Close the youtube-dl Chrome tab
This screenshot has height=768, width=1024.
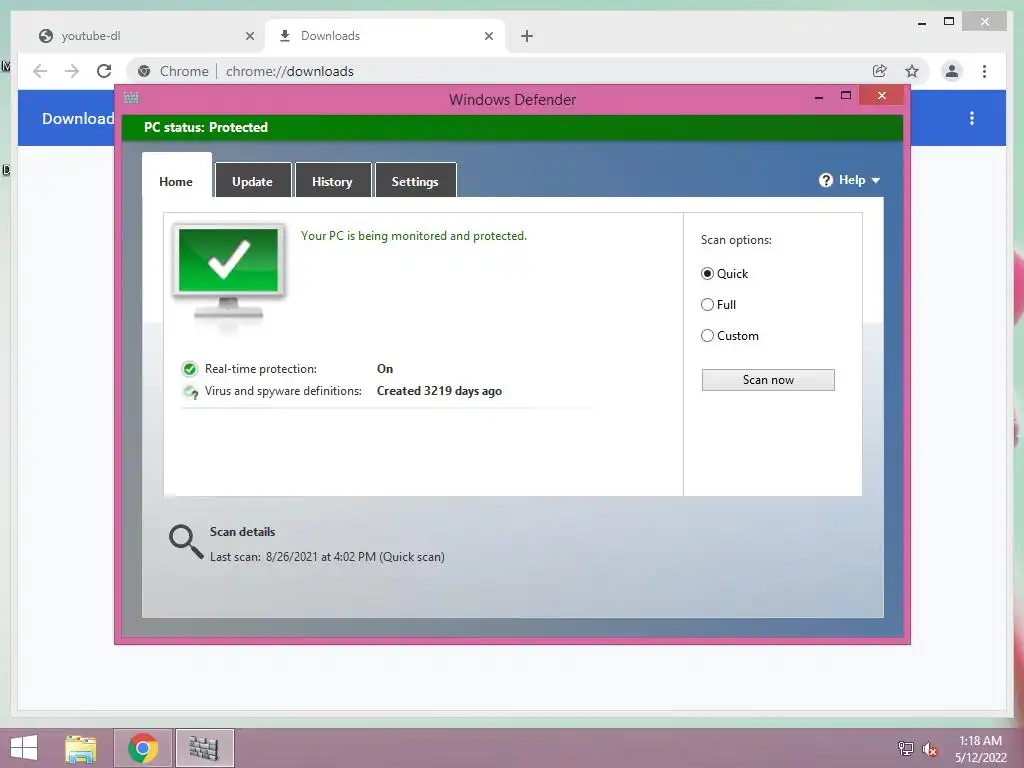pyautogui.click(x=249, y=36)
